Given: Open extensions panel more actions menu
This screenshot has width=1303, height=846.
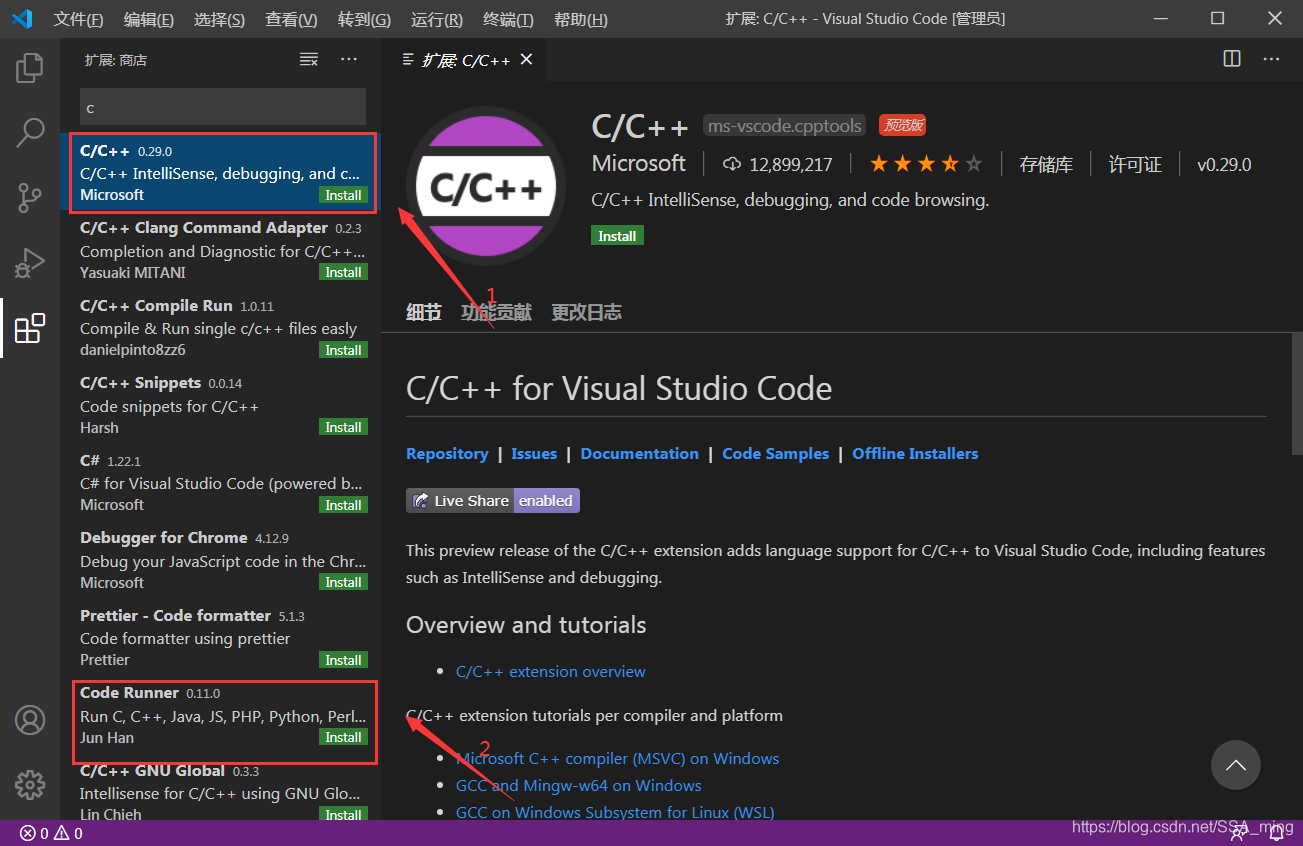Looking at the screenshot, I should pyautogui.click(x=349, y=60).
